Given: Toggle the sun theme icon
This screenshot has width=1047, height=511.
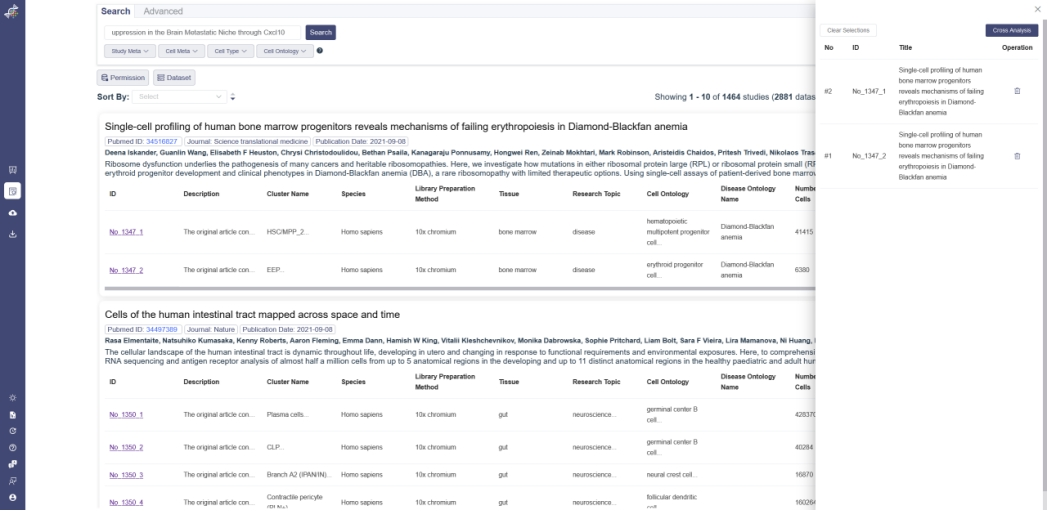Looking at the screenshot, I should (13, 397).
